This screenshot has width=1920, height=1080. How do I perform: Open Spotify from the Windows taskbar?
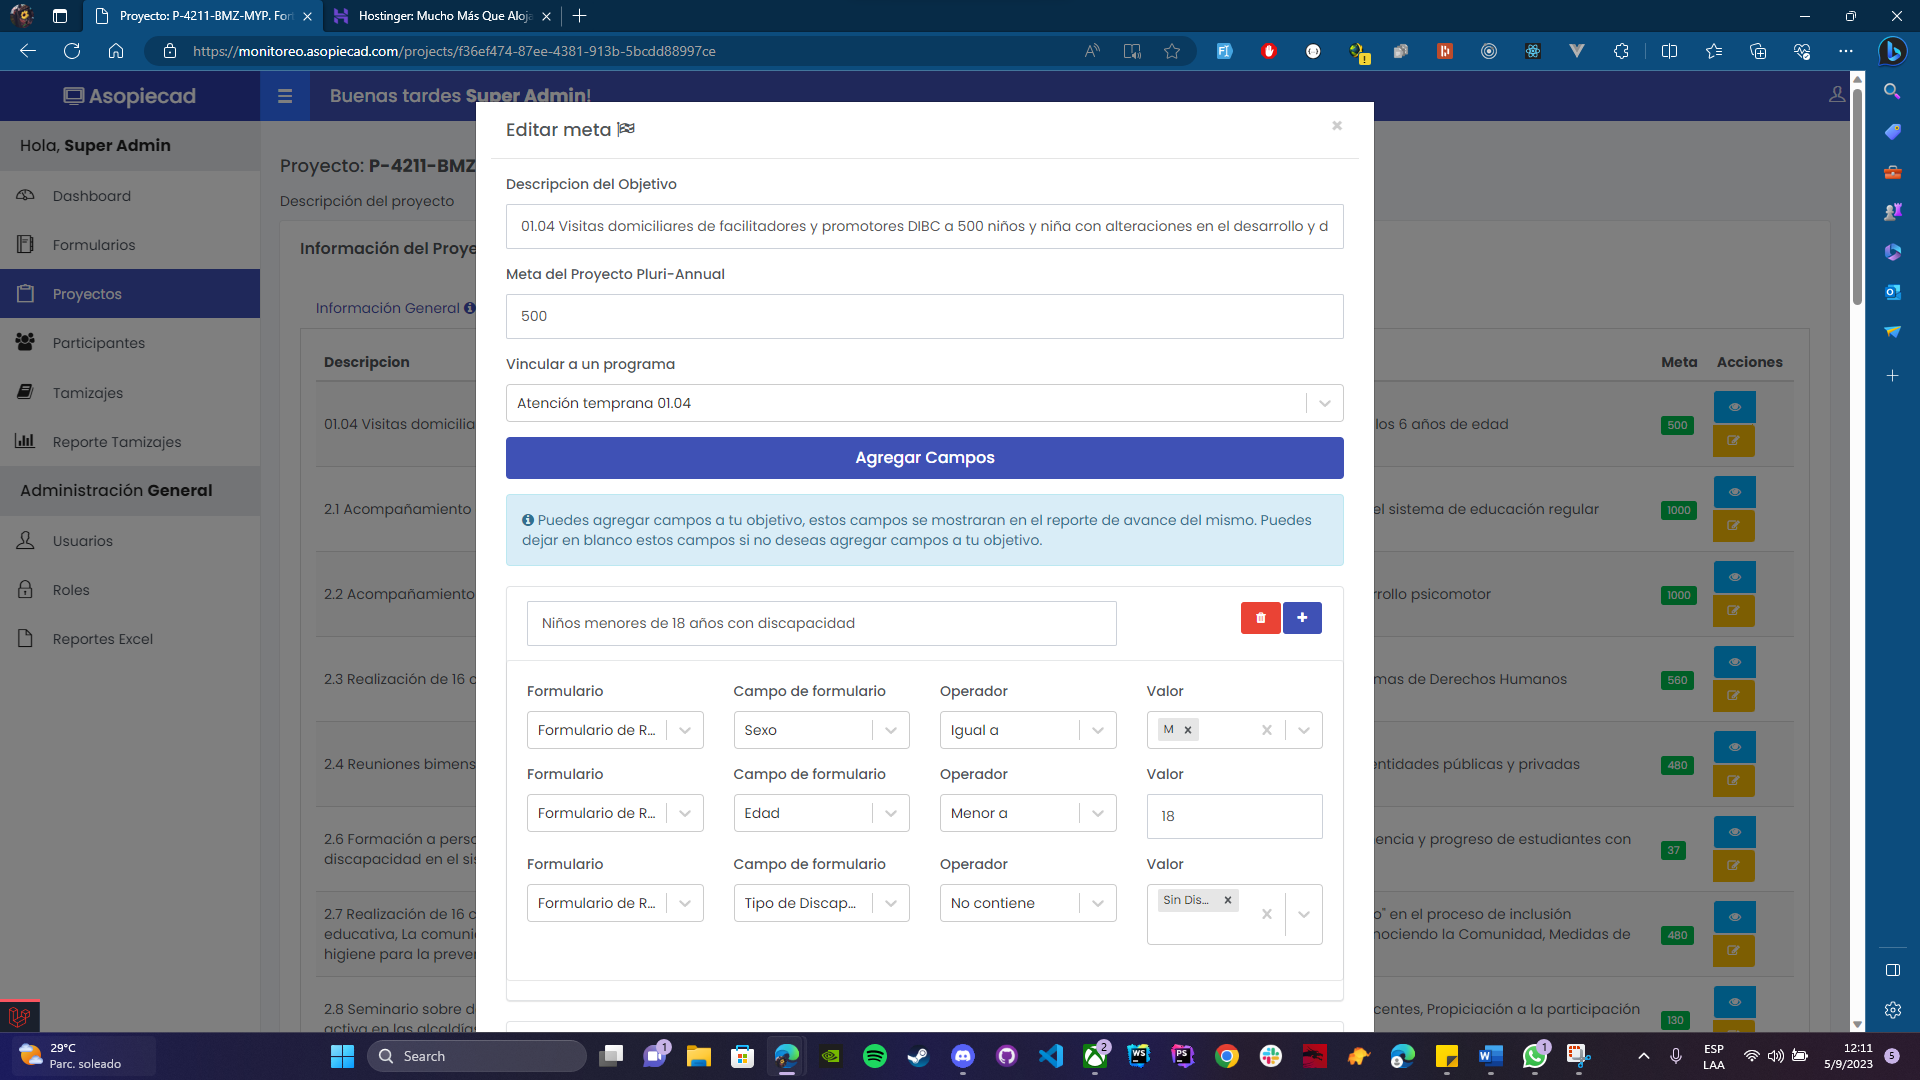[x=874, y=1056]
